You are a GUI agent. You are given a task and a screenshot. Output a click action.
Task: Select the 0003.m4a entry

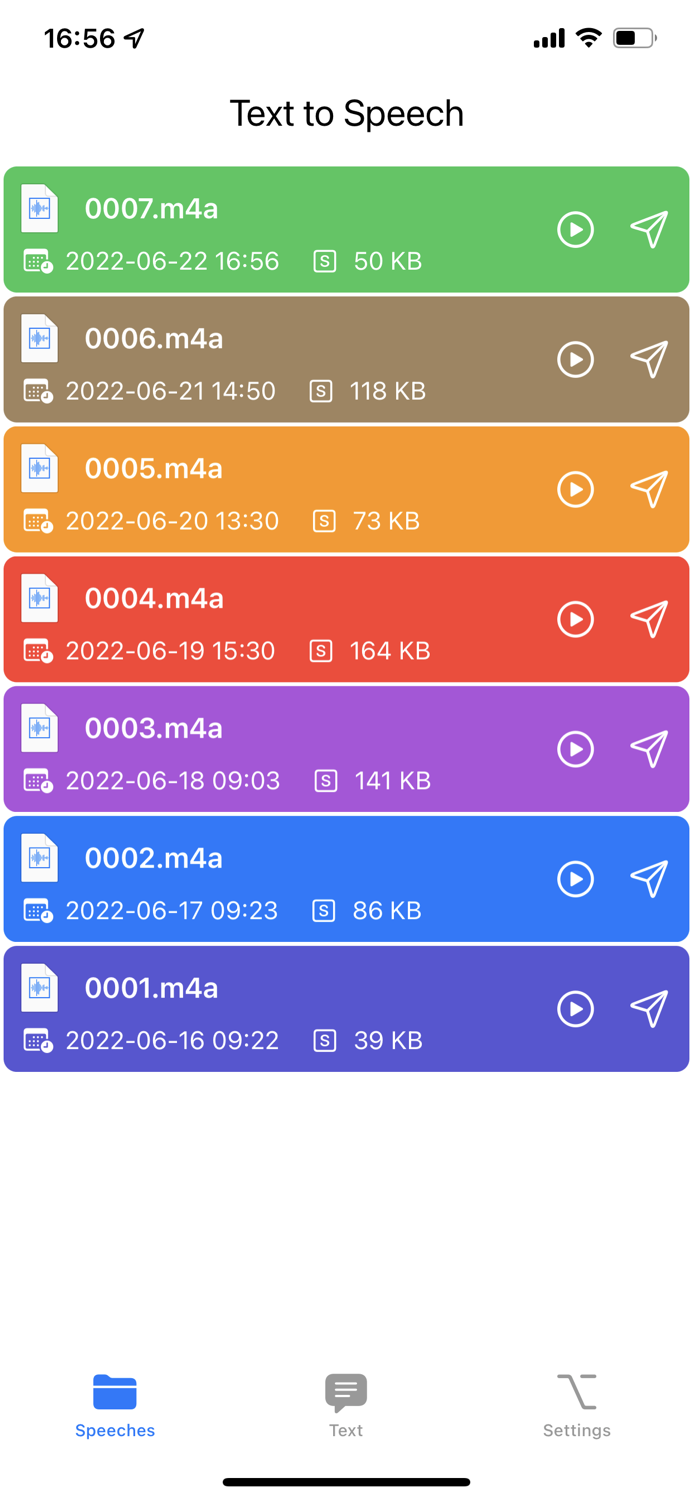pyautogui.click(x=300, y=748)
